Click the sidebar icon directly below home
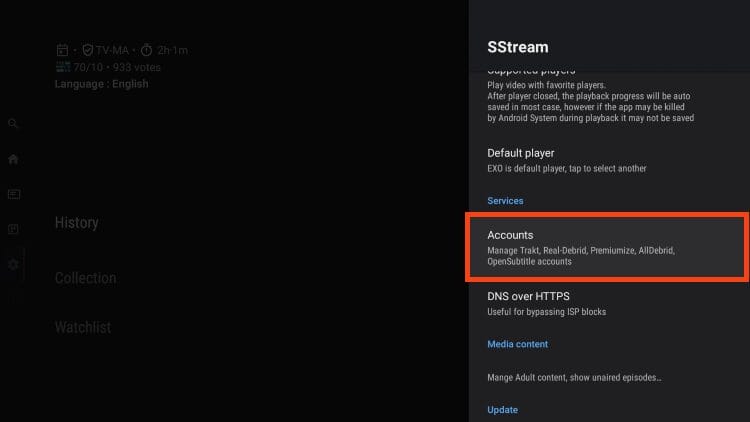750x422 pixels. pos(13,194)
